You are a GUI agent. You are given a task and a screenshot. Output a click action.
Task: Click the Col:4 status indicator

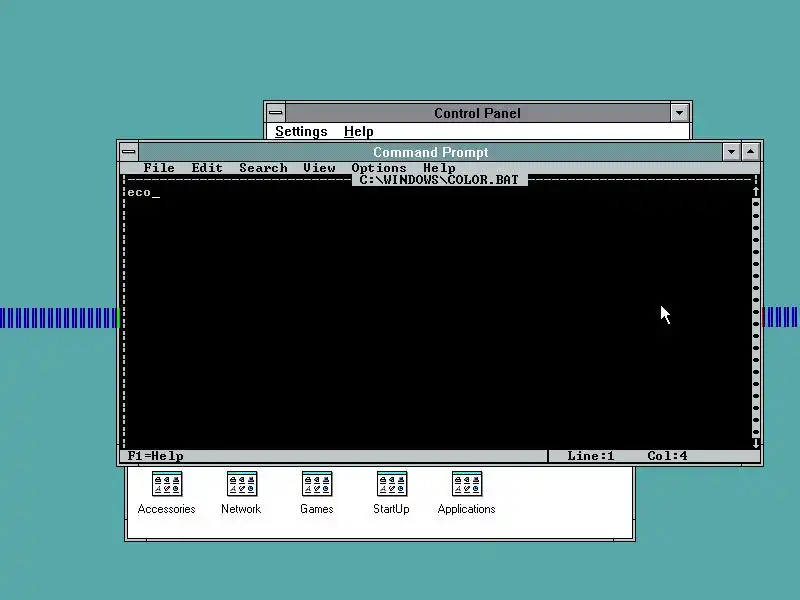(x=667, y=456)
